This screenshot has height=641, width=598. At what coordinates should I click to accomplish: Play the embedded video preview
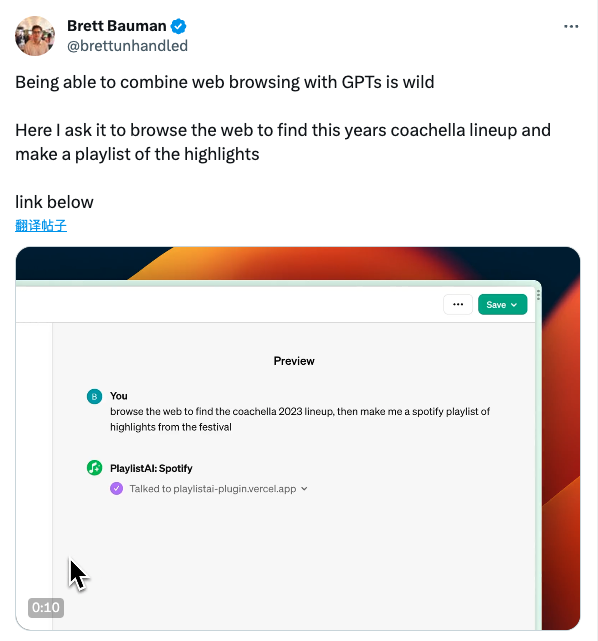298,438
